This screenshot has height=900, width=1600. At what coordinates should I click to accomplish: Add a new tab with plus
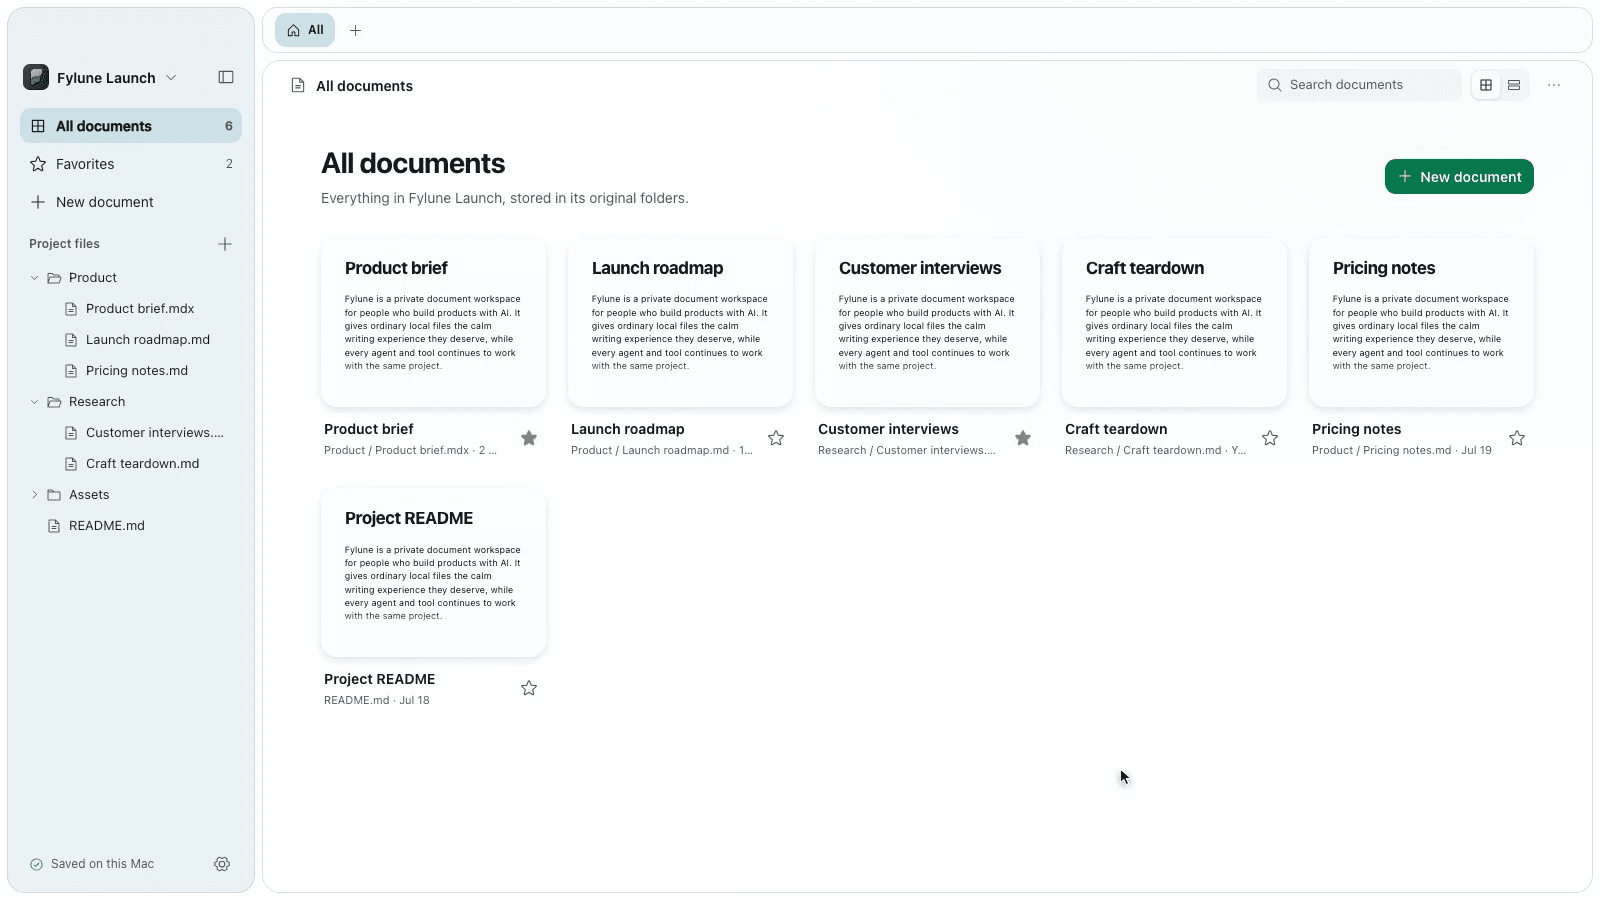click(355, 31)
